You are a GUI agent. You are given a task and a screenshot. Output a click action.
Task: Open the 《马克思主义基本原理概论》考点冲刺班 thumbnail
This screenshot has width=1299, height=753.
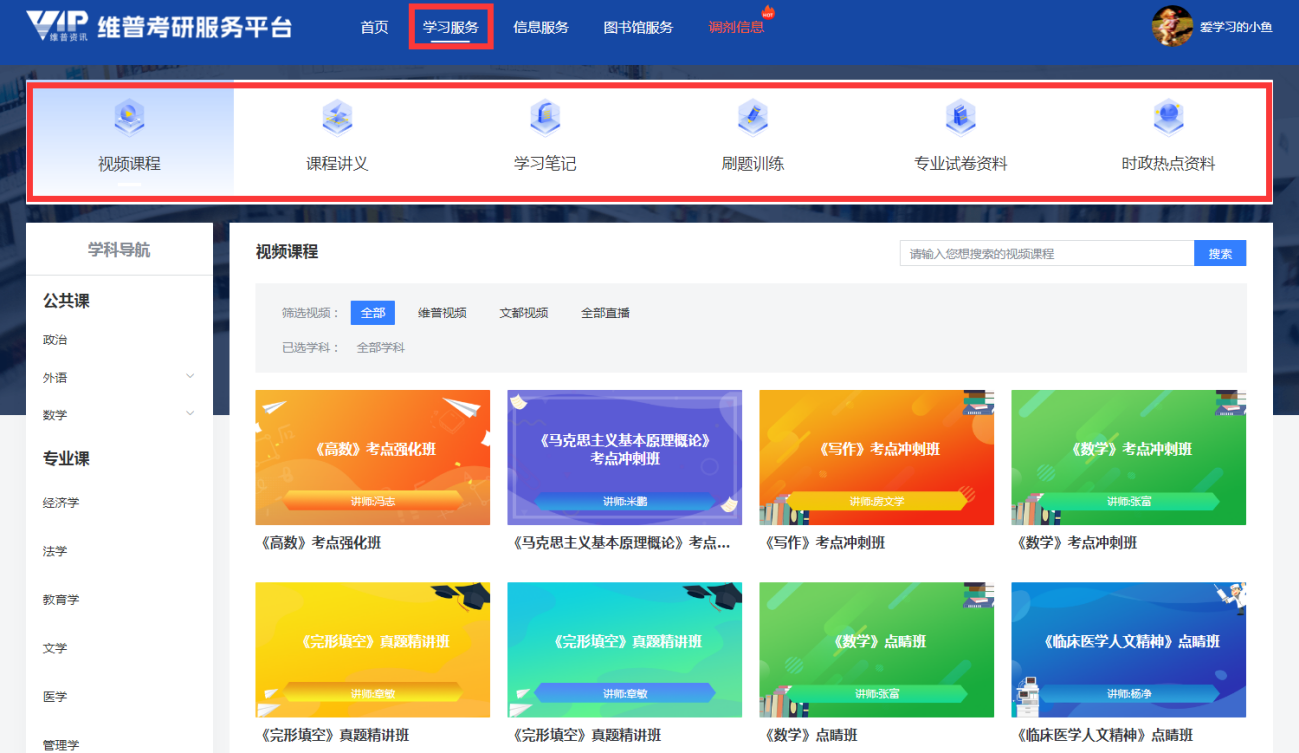625,457
